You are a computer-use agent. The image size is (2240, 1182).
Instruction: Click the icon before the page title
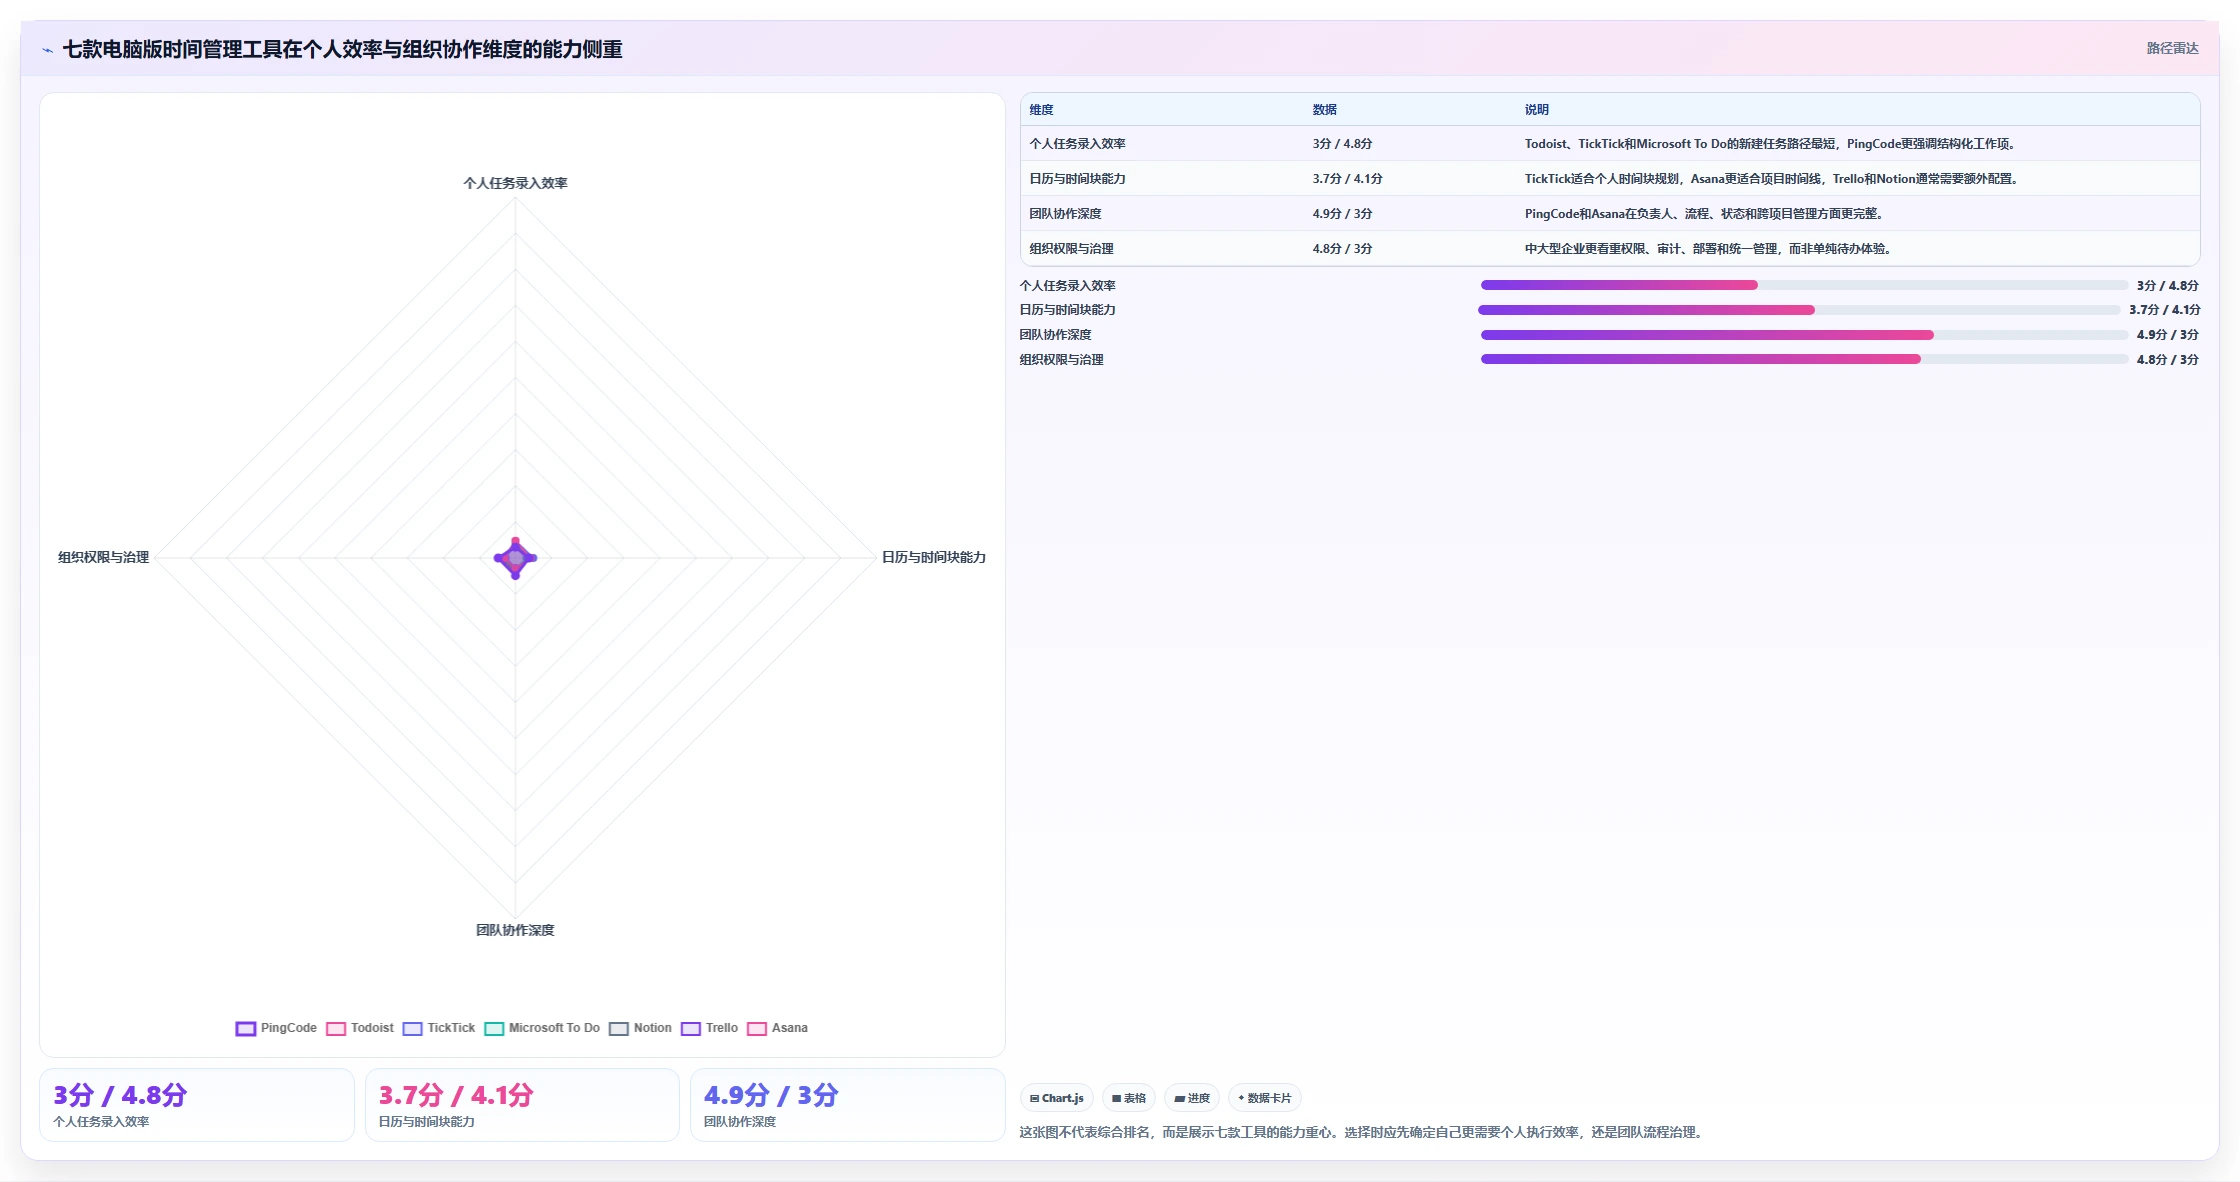(48, 50)
